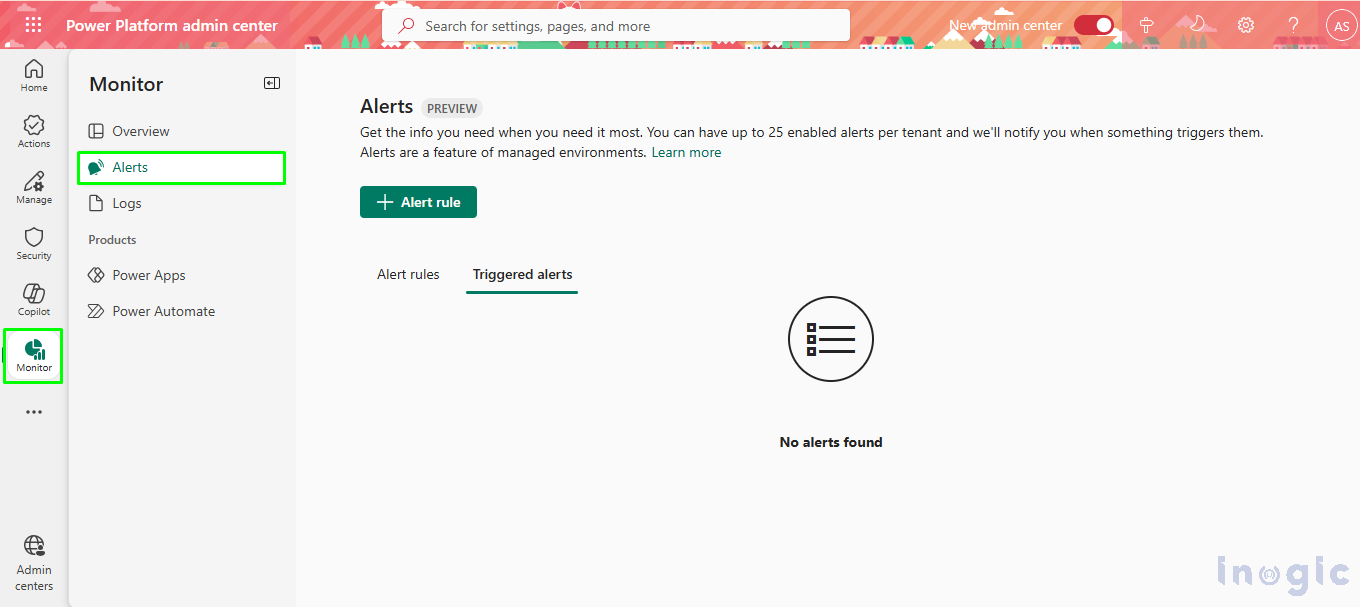
Task: Collapse the Monitor navigation pane
Action: pos(271,83)
